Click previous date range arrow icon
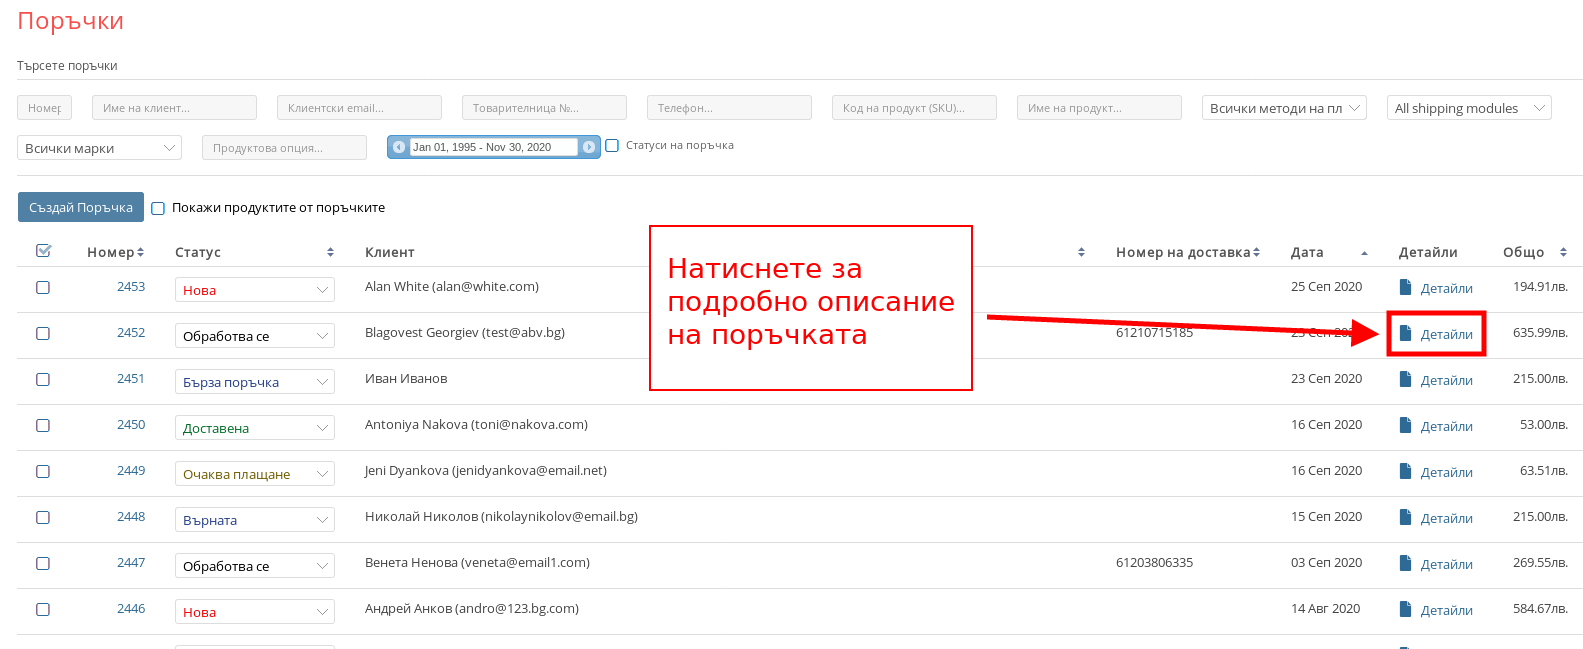 [399, 147]
